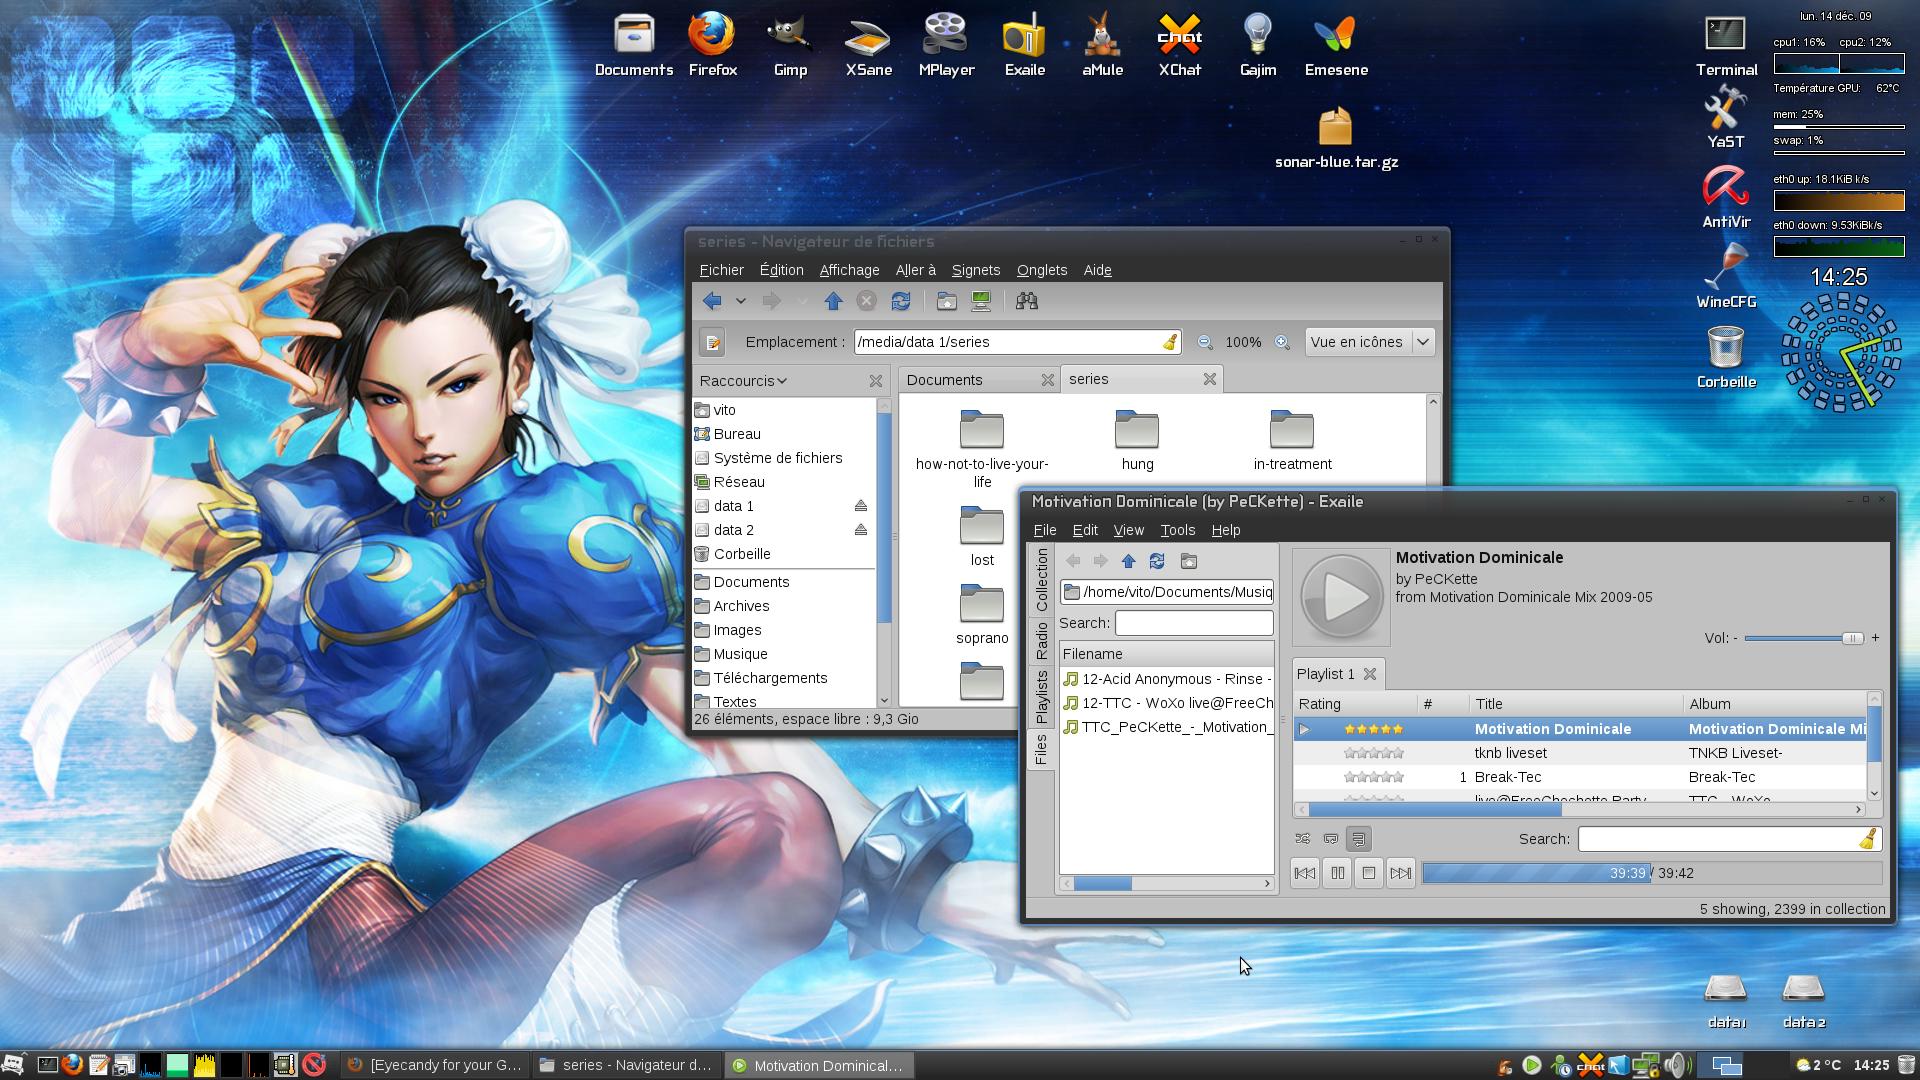This screenshot has width=1920, height=1080.
Task: Open the MPlayer desktop icon
Action: pyautogui.click(x=946, y=46)
